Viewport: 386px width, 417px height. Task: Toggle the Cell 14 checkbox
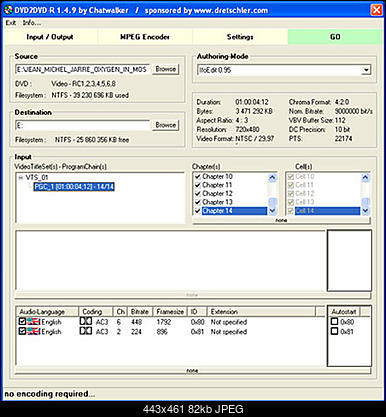290,211
